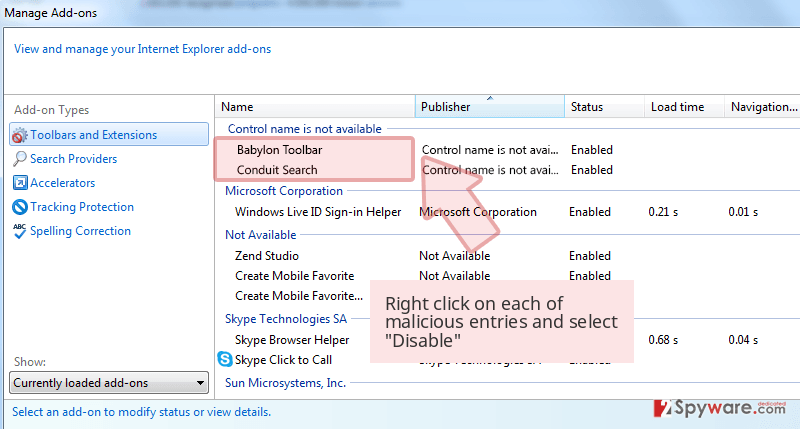Click the Search Providers magnifier icon
The height and width of the screenshot is (429, 800).
19,159
